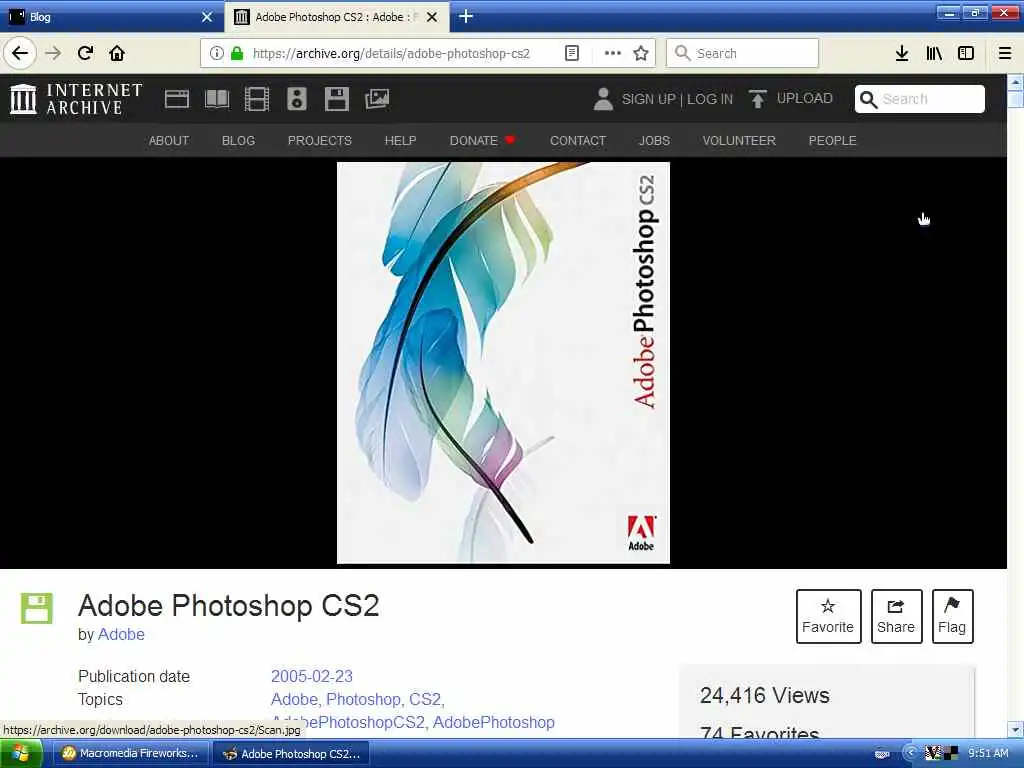Click the CS2 topic link
Screen dimensions: 1024x768
click(x=424, y=699)
